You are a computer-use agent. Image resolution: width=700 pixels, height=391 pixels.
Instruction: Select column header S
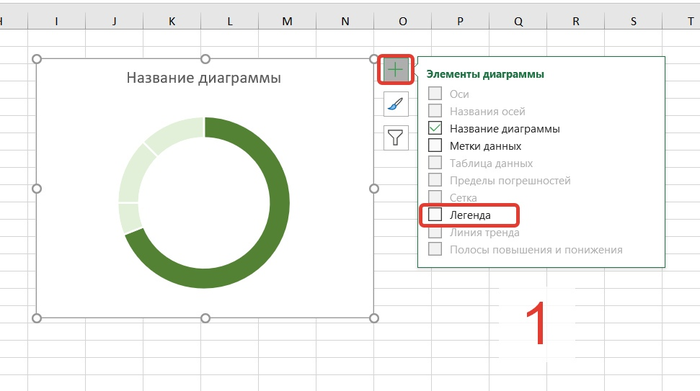(x=633, y=21)
